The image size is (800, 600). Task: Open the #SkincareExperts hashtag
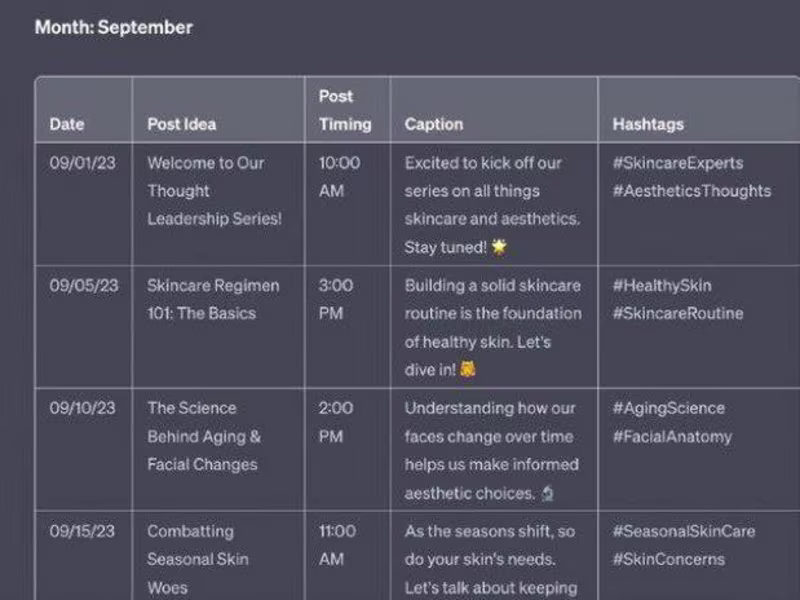[677, 163]
